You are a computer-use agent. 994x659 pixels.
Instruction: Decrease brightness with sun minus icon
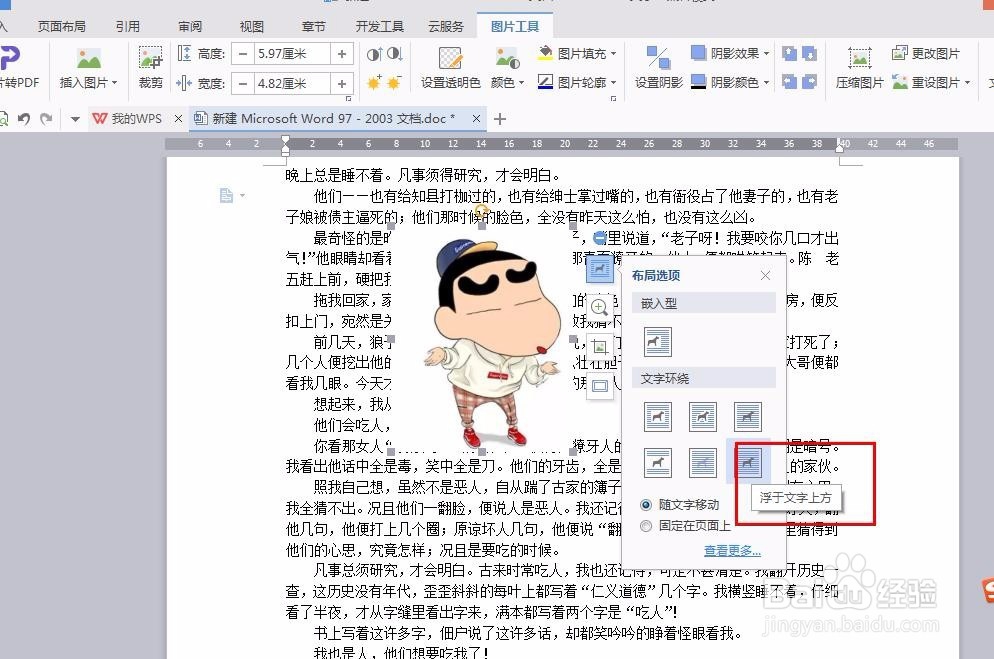[394, 82]
